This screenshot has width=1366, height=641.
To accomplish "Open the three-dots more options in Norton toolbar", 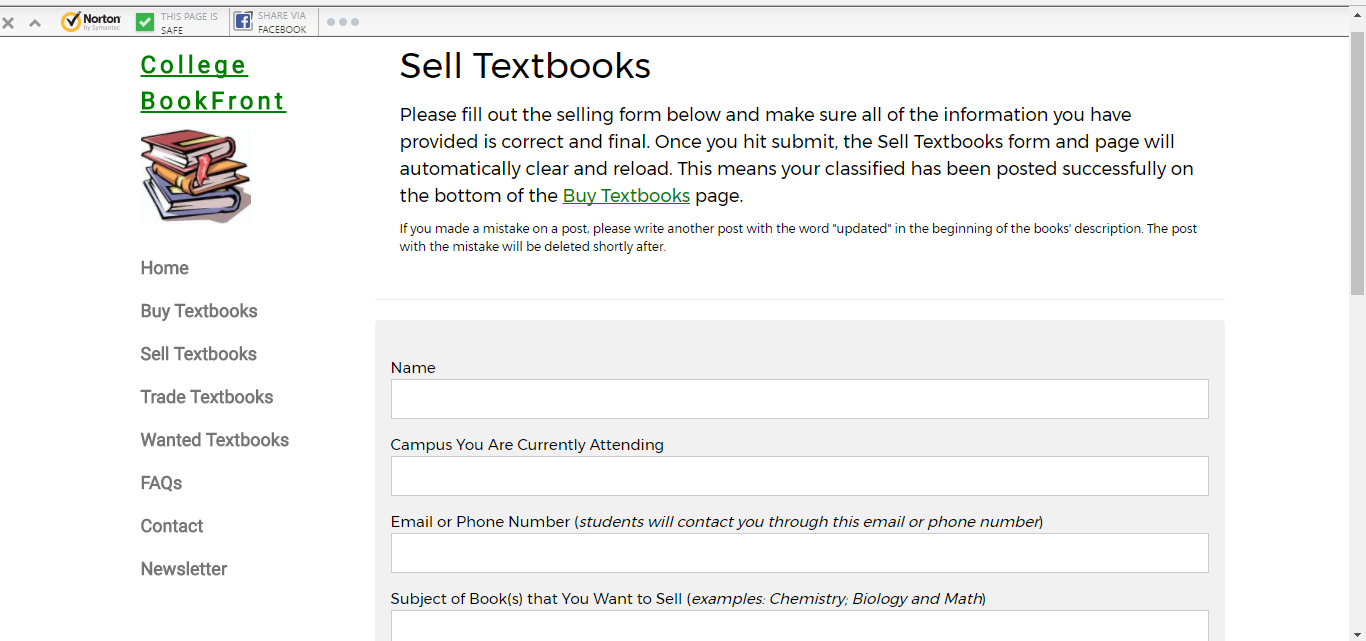I will pos(343,22).
